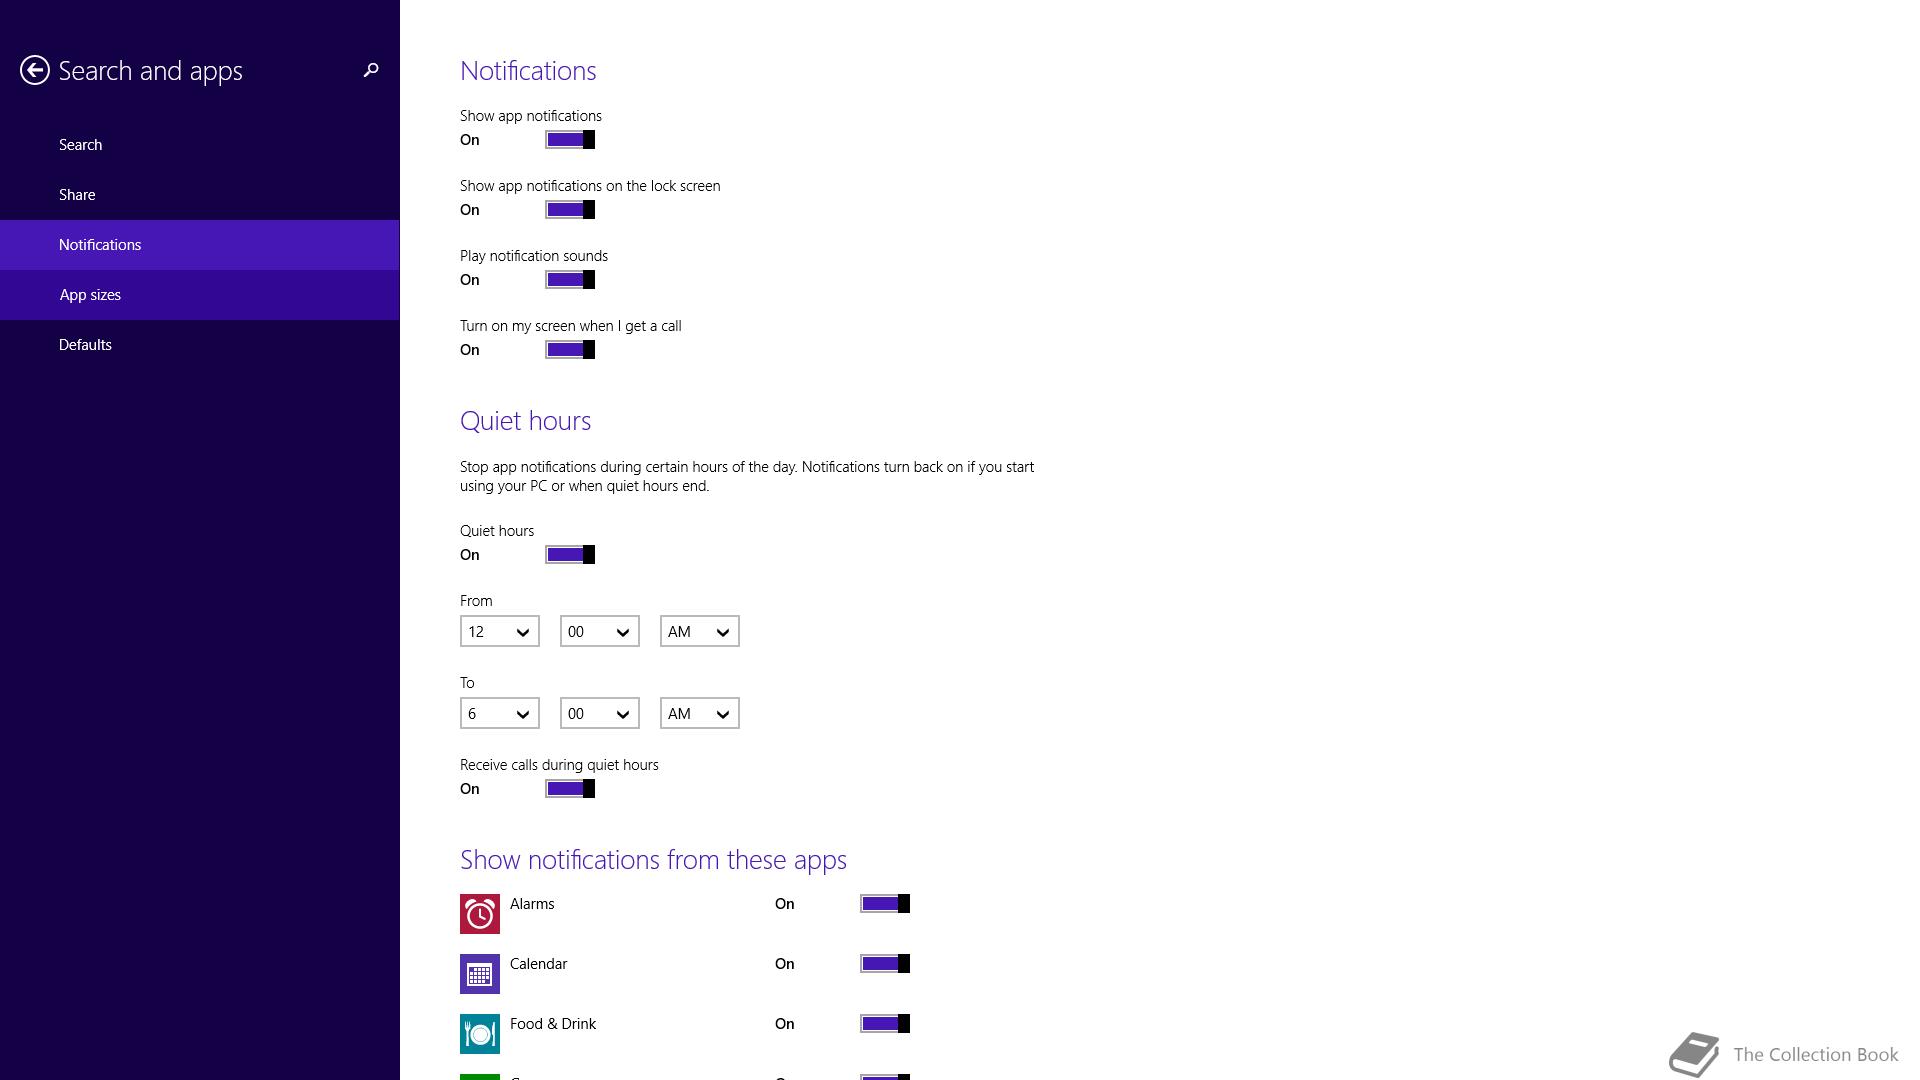Open the From AM/PM dropdown
Viewport: 1920px width, 1080px height.
(x=700, y=632)
